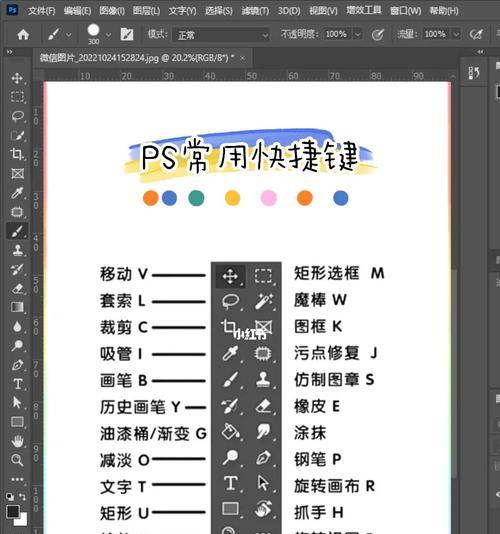The image size is (500, 534).
Task: Click the 流量 100% value field
Action: (436, 34)
